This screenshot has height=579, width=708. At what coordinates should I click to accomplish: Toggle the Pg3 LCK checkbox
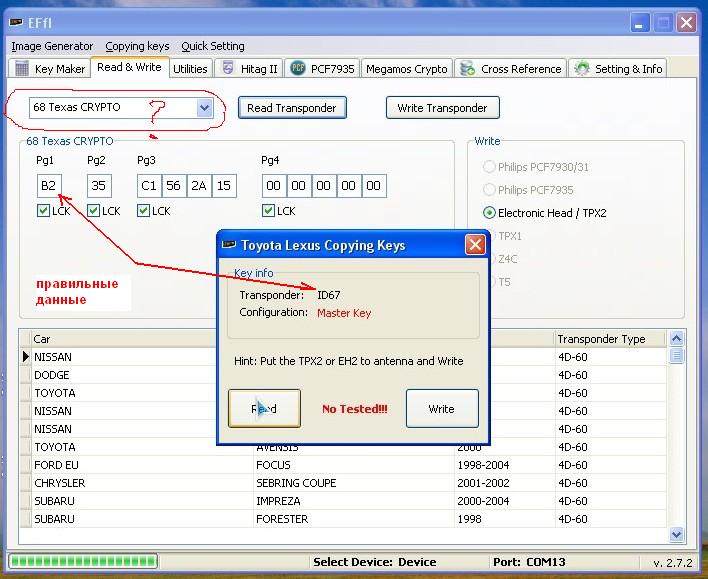point(143,210)
